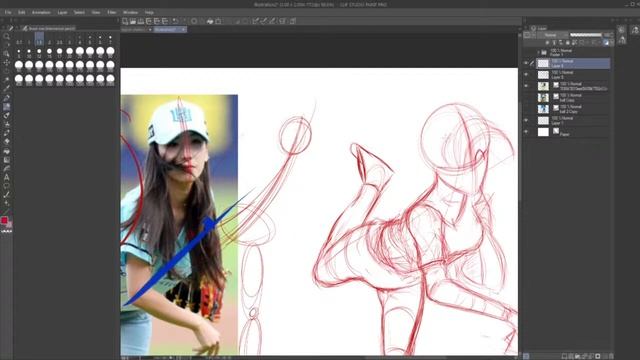The height and width of the screenshot is (360, 640).
Task: Select the Pen tool
Action: [x=6, y=98]
